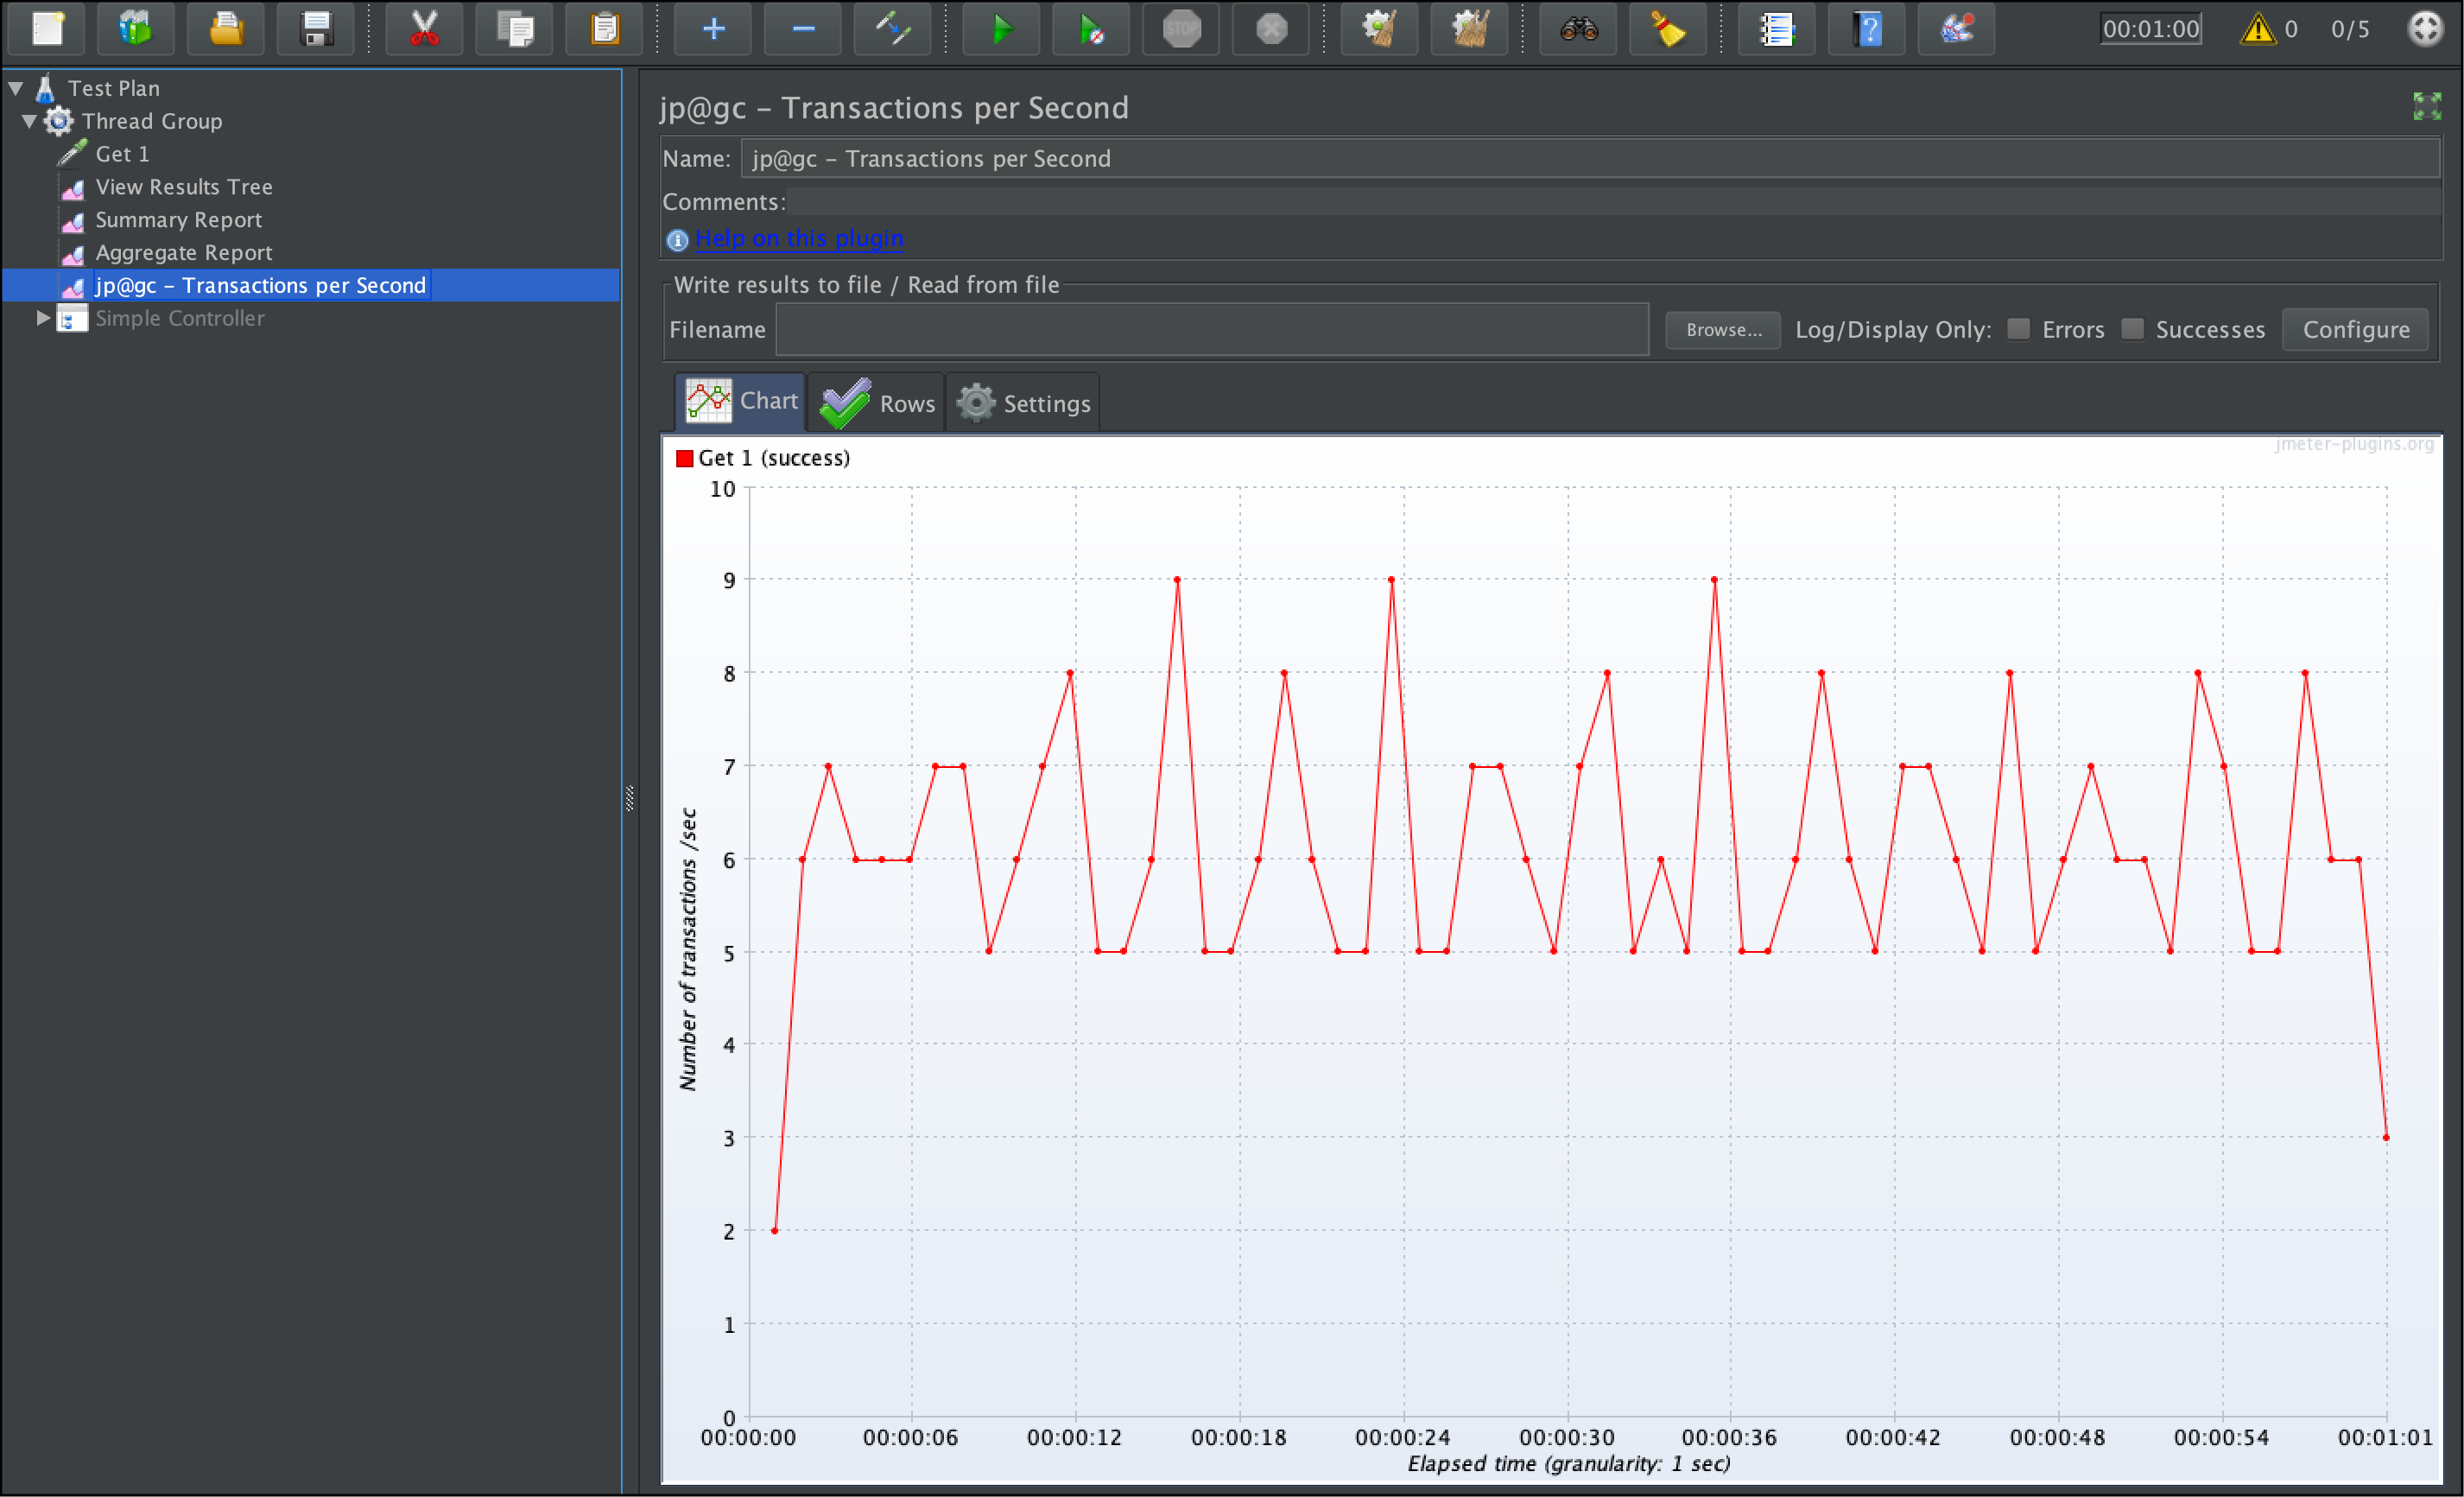Click into the Comments field
Image resolution: width=2464 pixels, height=1497 pixels.
1613,202
